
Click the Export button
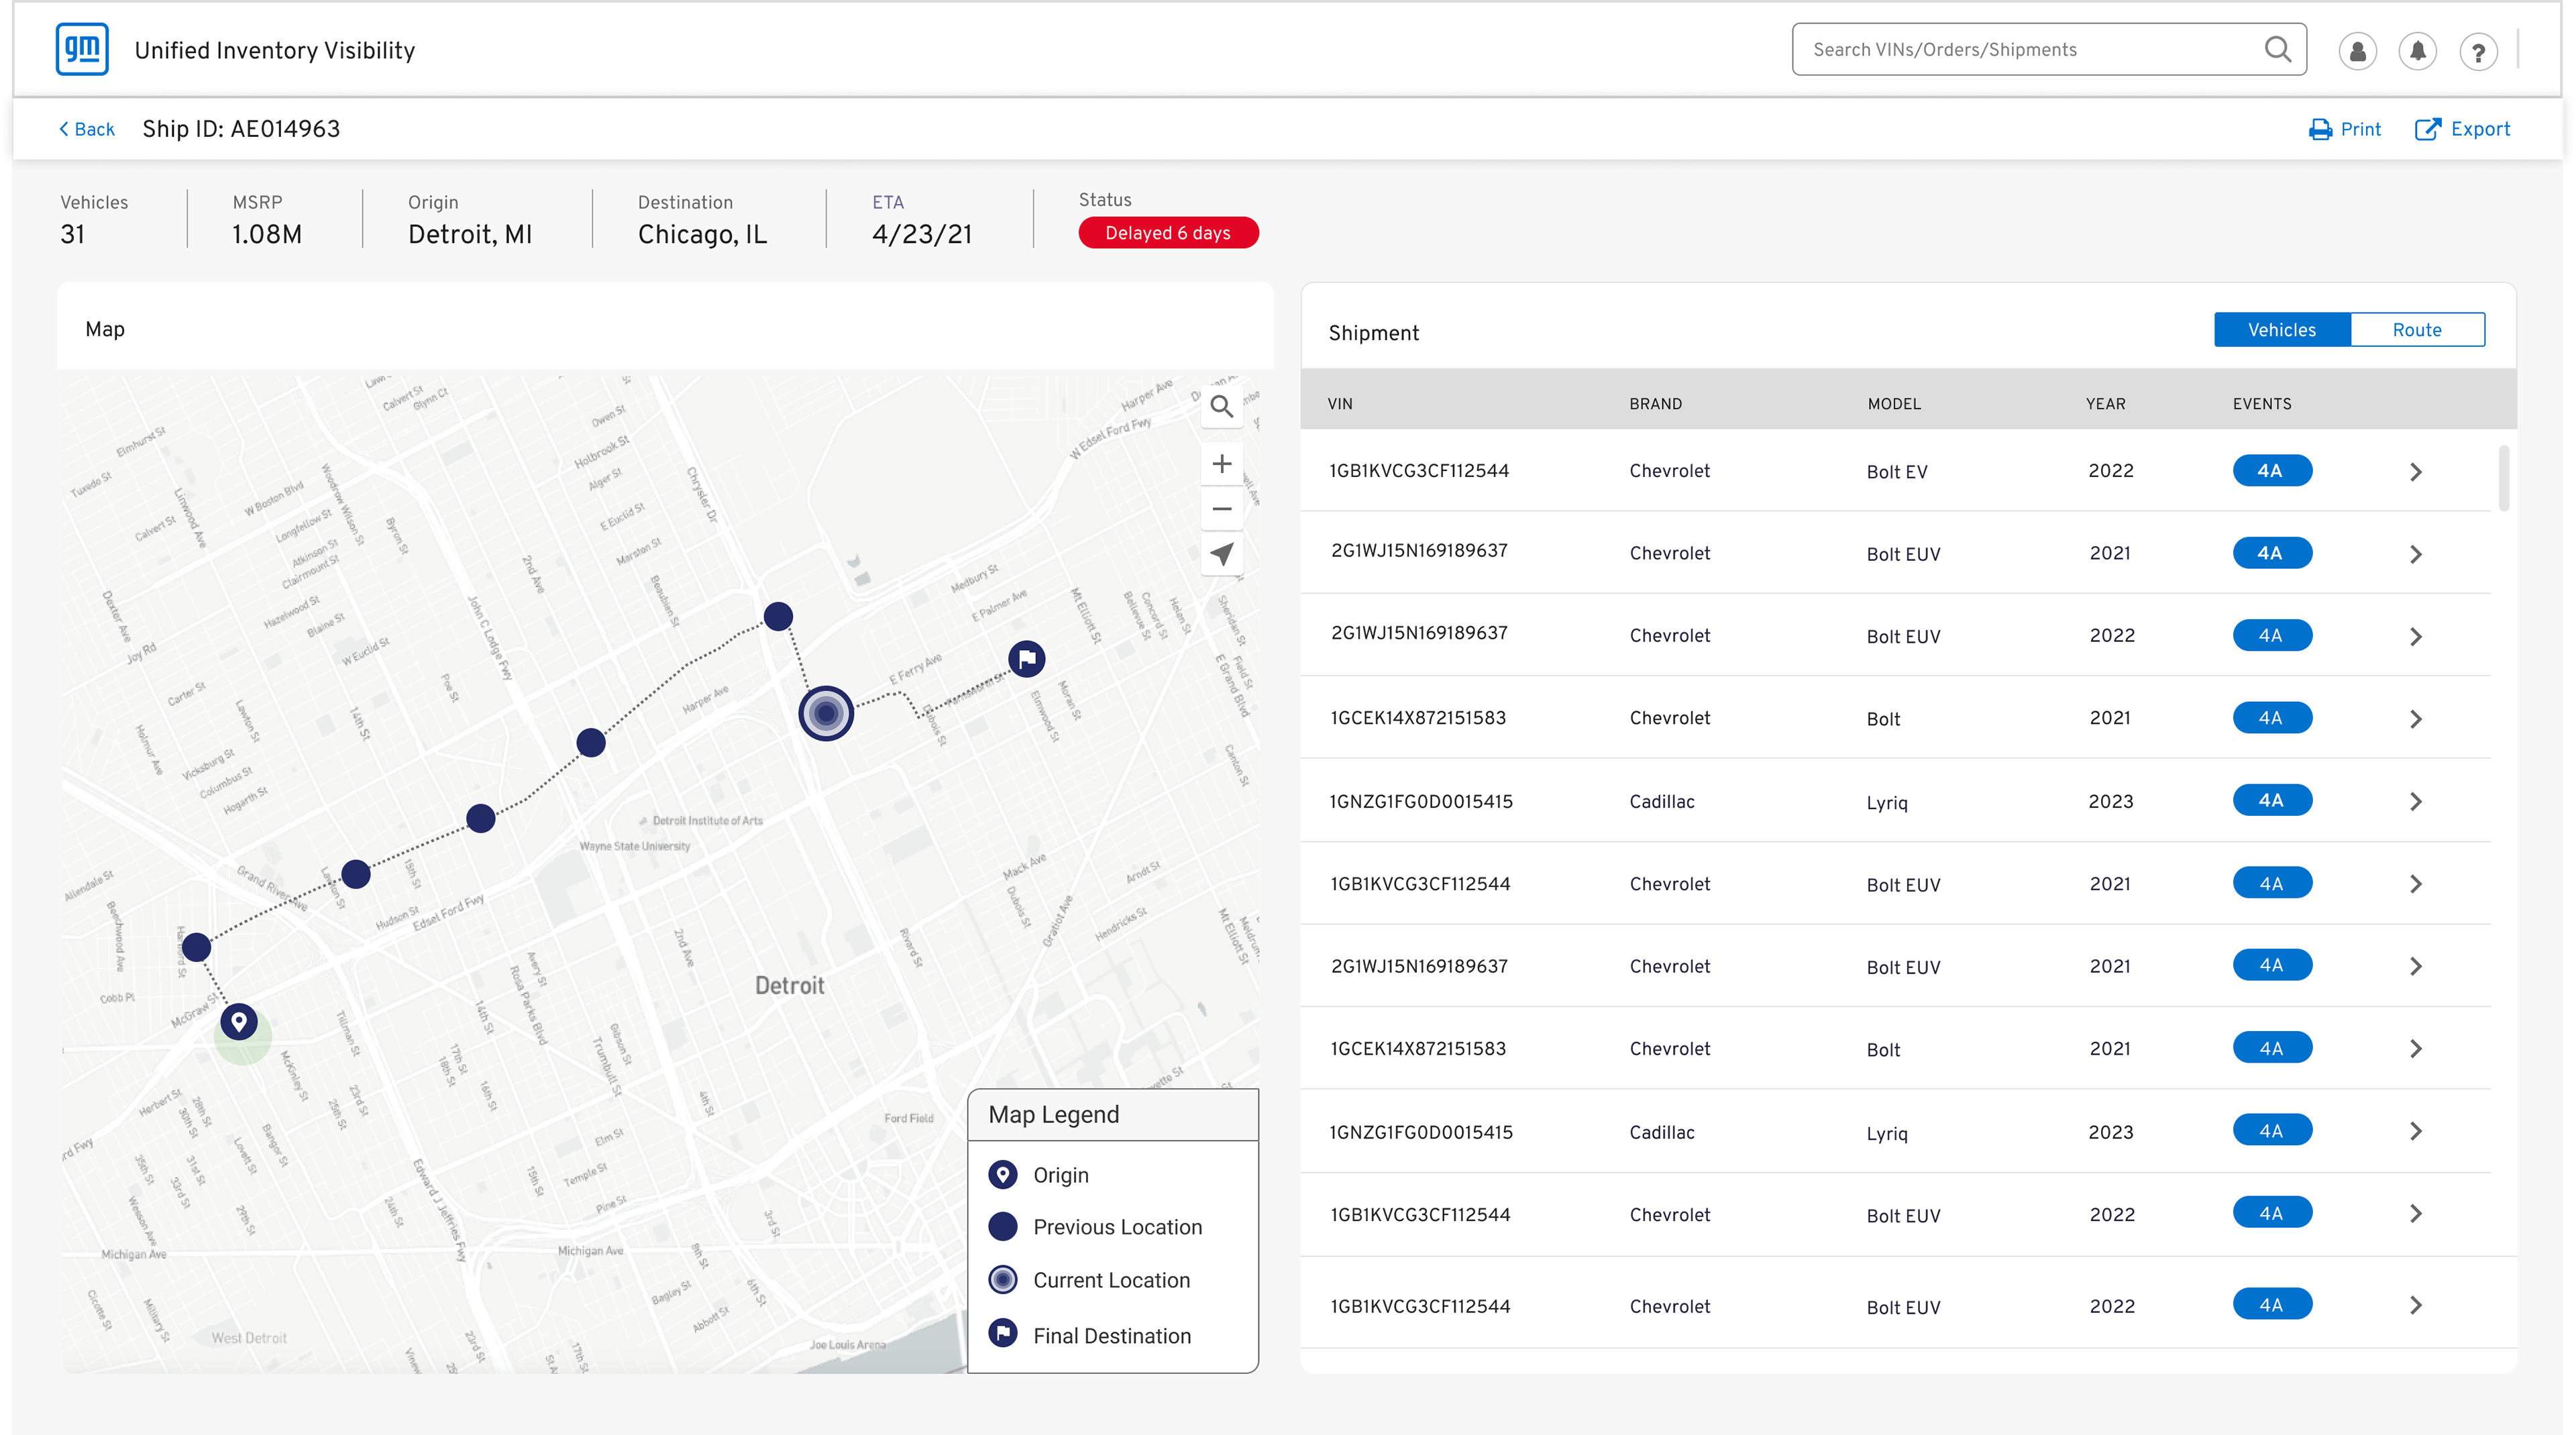click(2462, 129)
